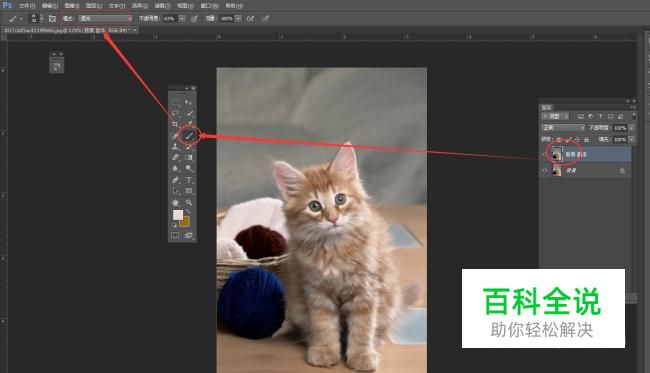The image size is (650, 373).
Task: Toggle Quick Mask mode in toolbox
Action: pyautogui.click(x=175, y=235)
